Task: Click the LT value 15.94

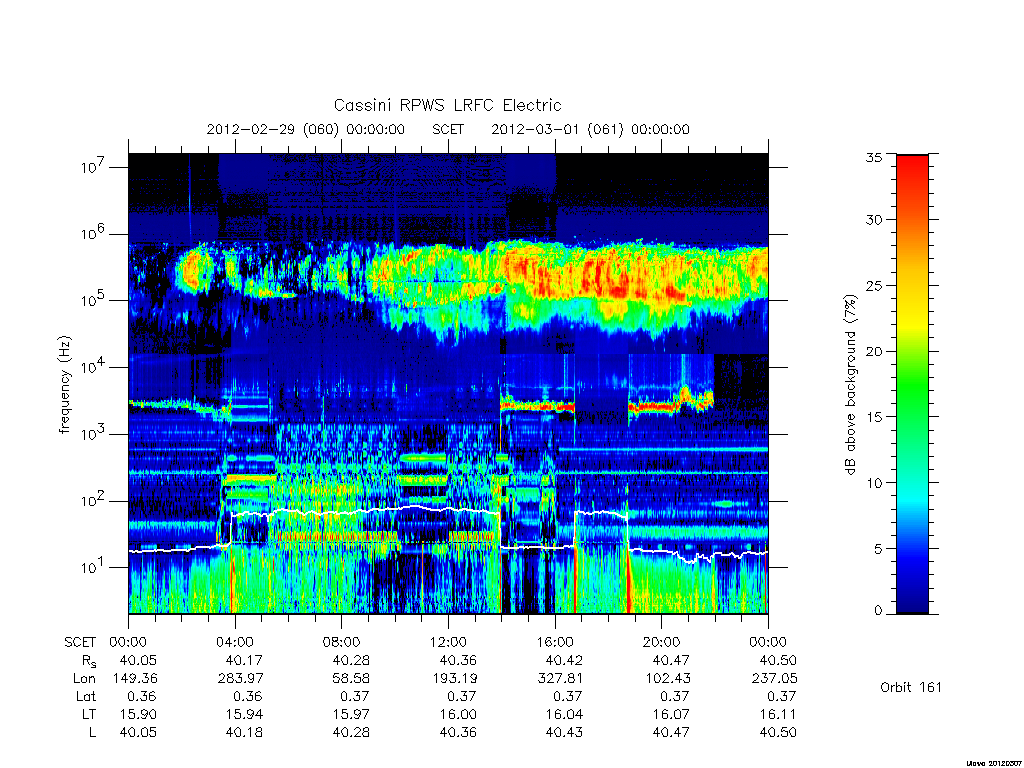Action: (x=244, y=714)
